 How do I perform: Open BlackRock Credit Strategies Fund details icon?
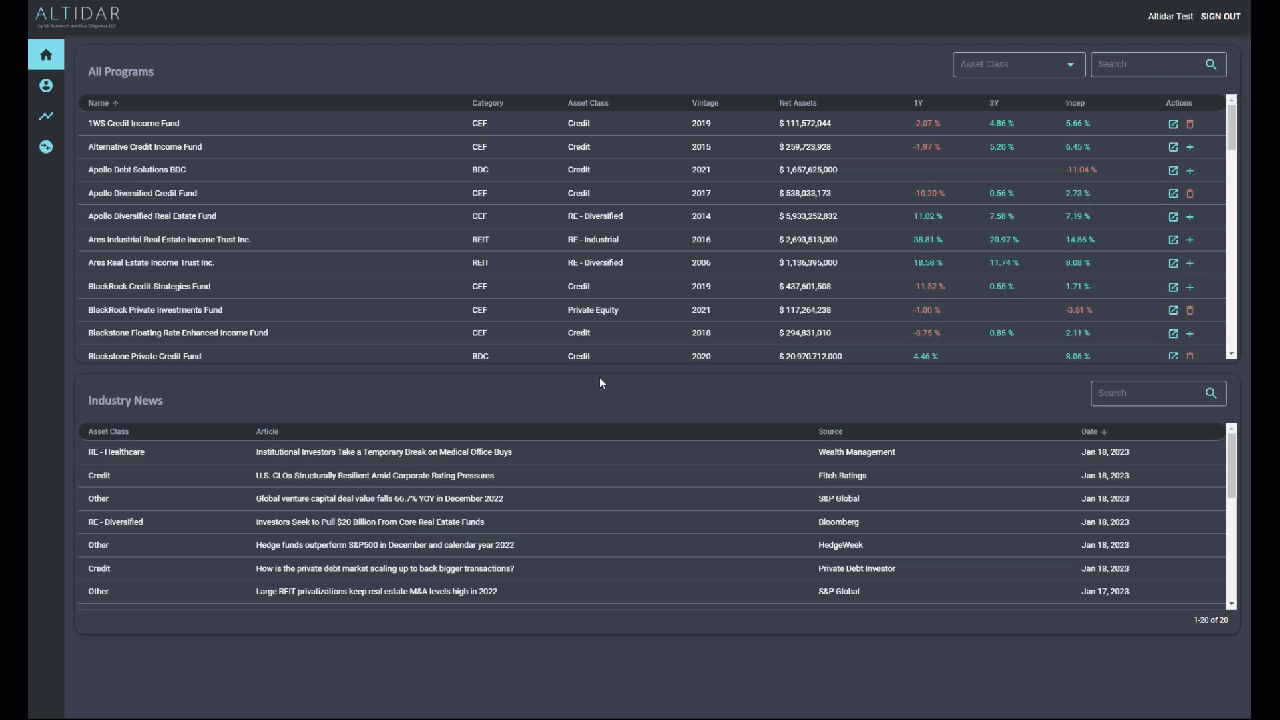1173,287
